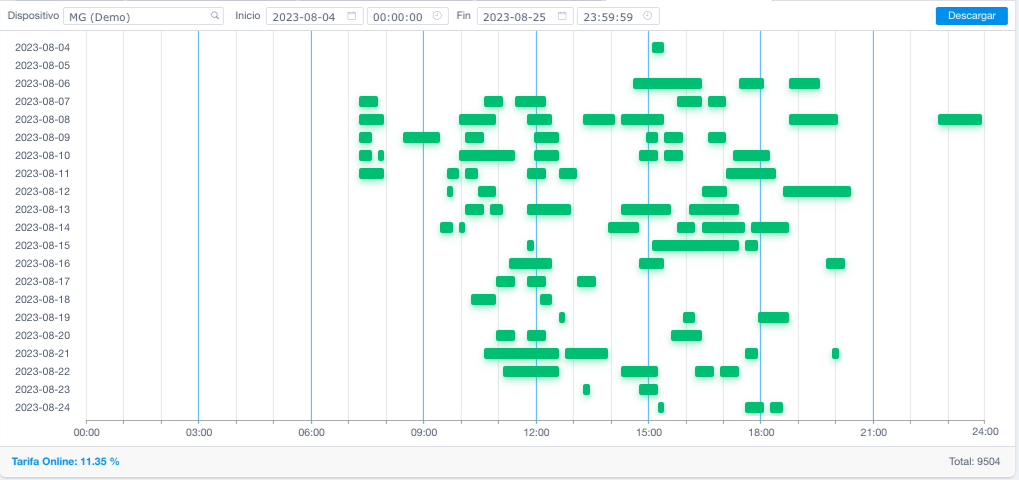Click the only green bar on 2023-08-04
Screen dimensions: 1019x480
[657, 47]
